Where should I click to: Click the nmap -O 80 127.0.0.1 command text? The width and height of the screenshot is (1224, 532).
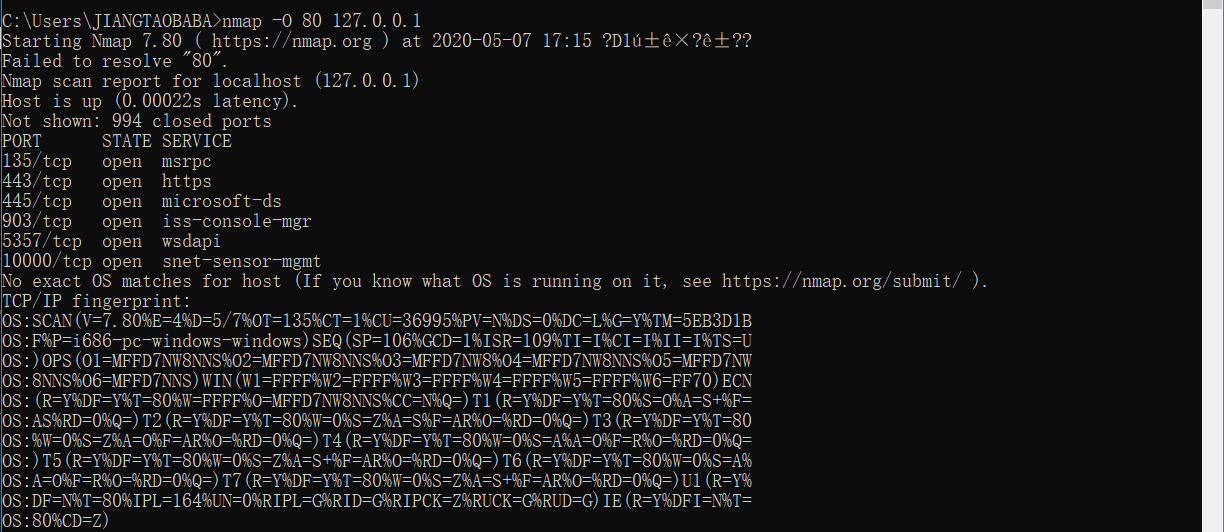point(309,20)
